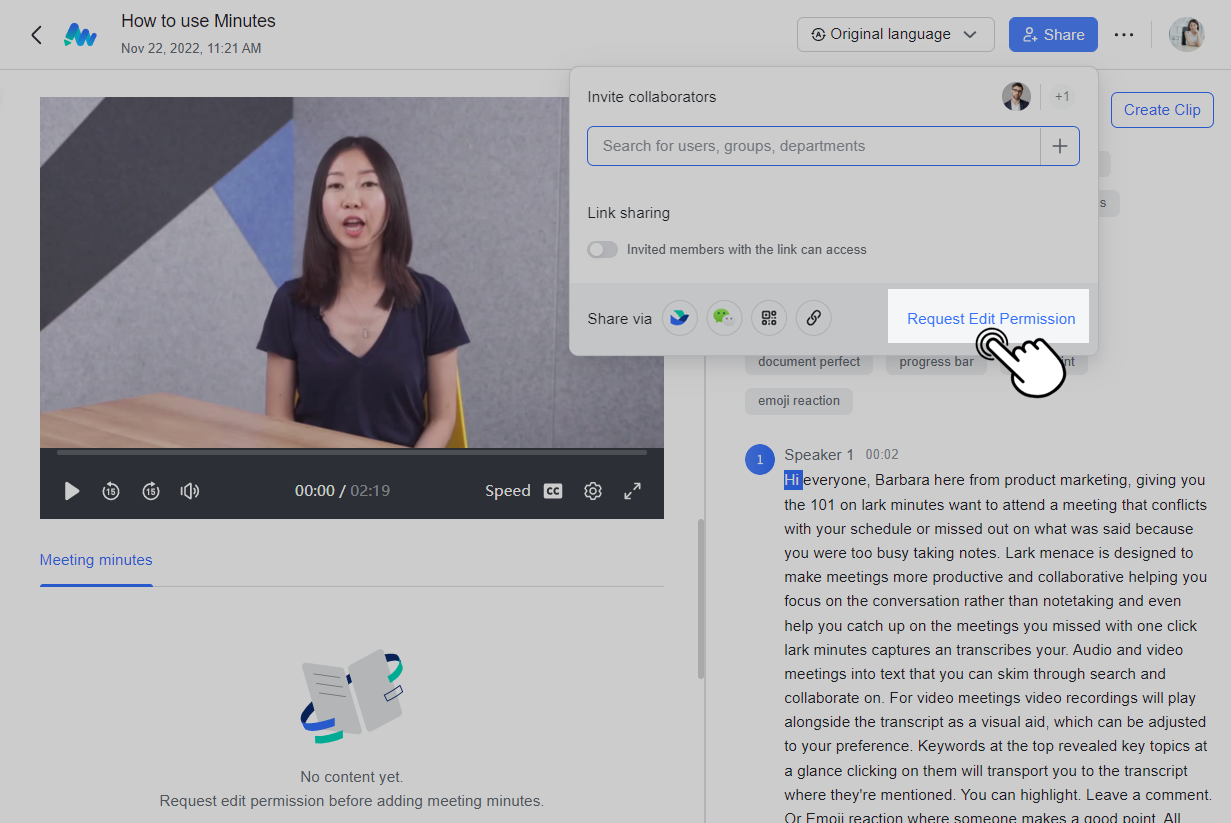
Task: Open video player settings gear
Action: (x=593, y=491)
